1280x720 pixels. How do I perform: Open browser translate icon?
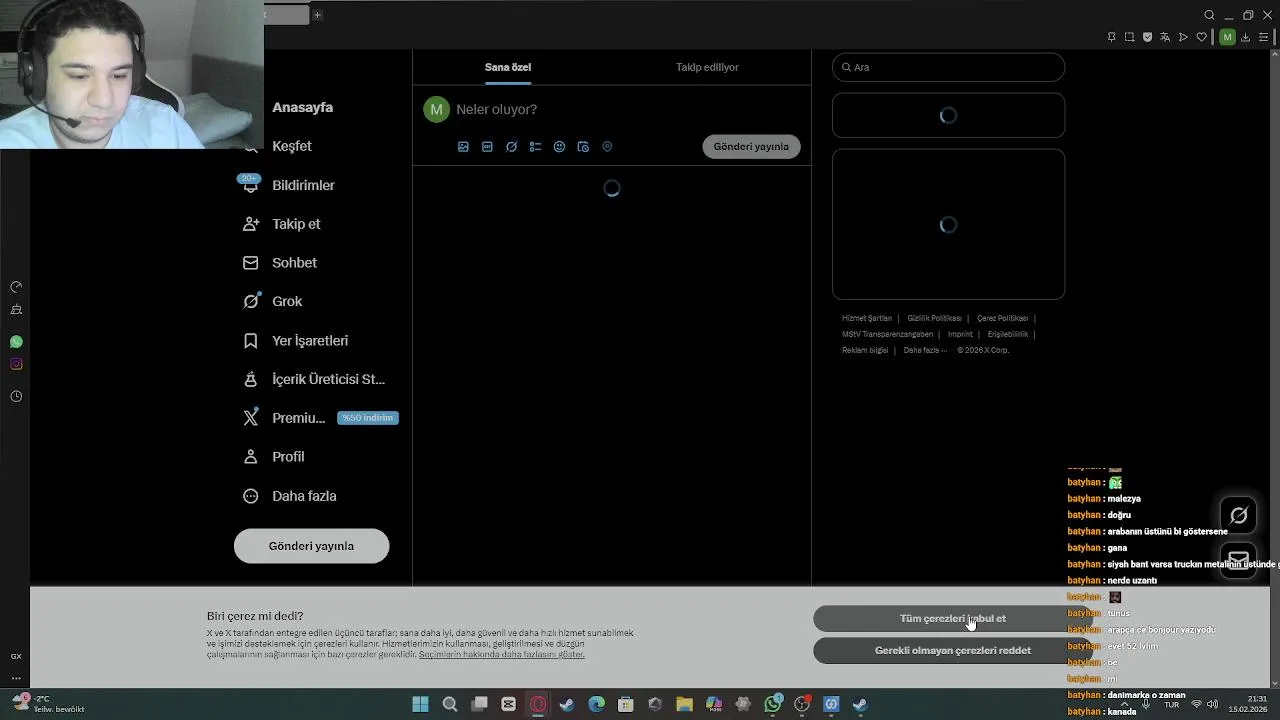click(x=1165, y=37)
